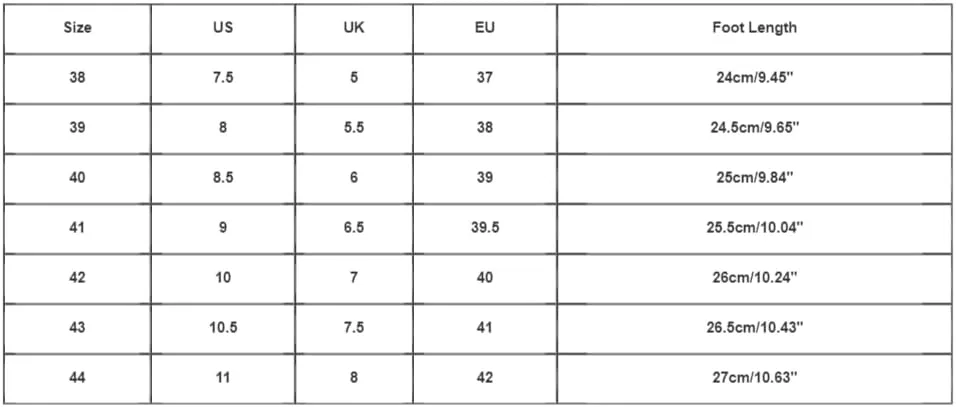Click the UK column header

[354, 28]
